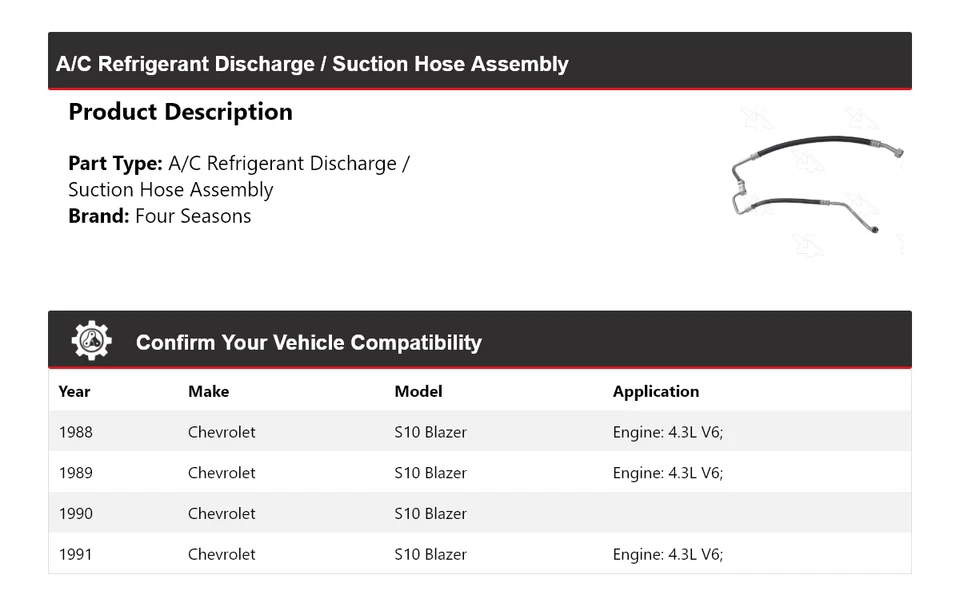The height and width of the screenshot is (606, 960).
Task: Click the A/C Refrigerant Discharge title bar
Action: (312, 64)
